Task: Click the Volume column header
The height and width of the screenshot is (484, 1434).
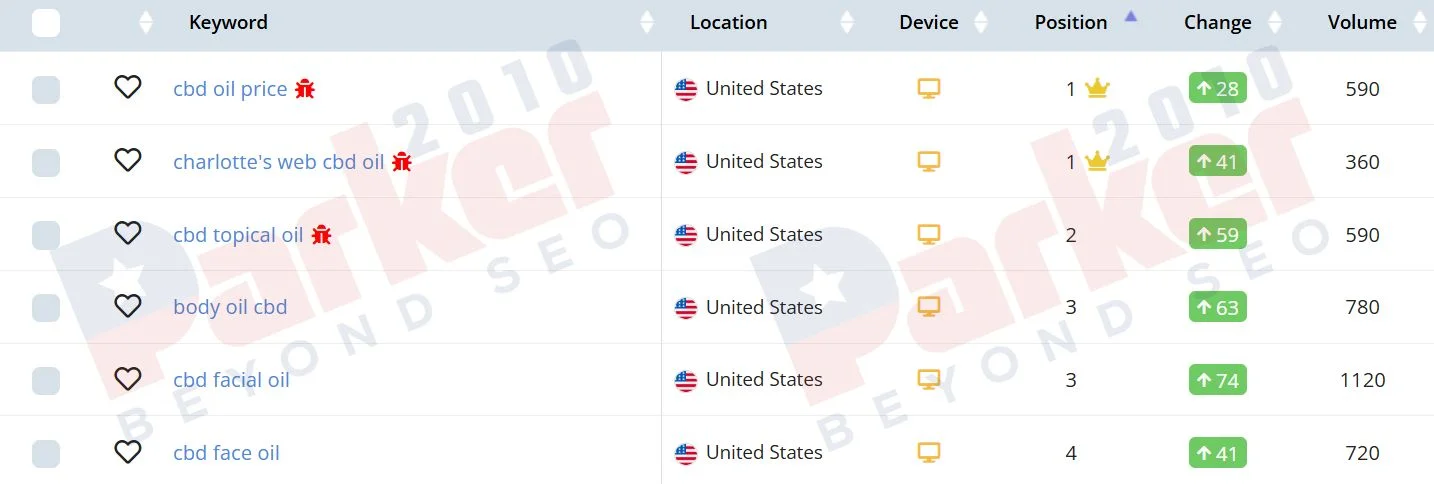Action: click(1362, 22)
